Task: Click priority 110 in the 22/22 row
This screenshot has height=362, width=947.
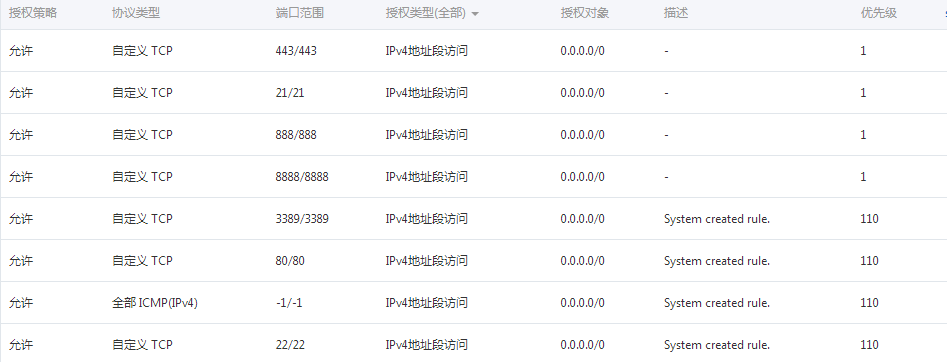Action: tap(869, 344)
